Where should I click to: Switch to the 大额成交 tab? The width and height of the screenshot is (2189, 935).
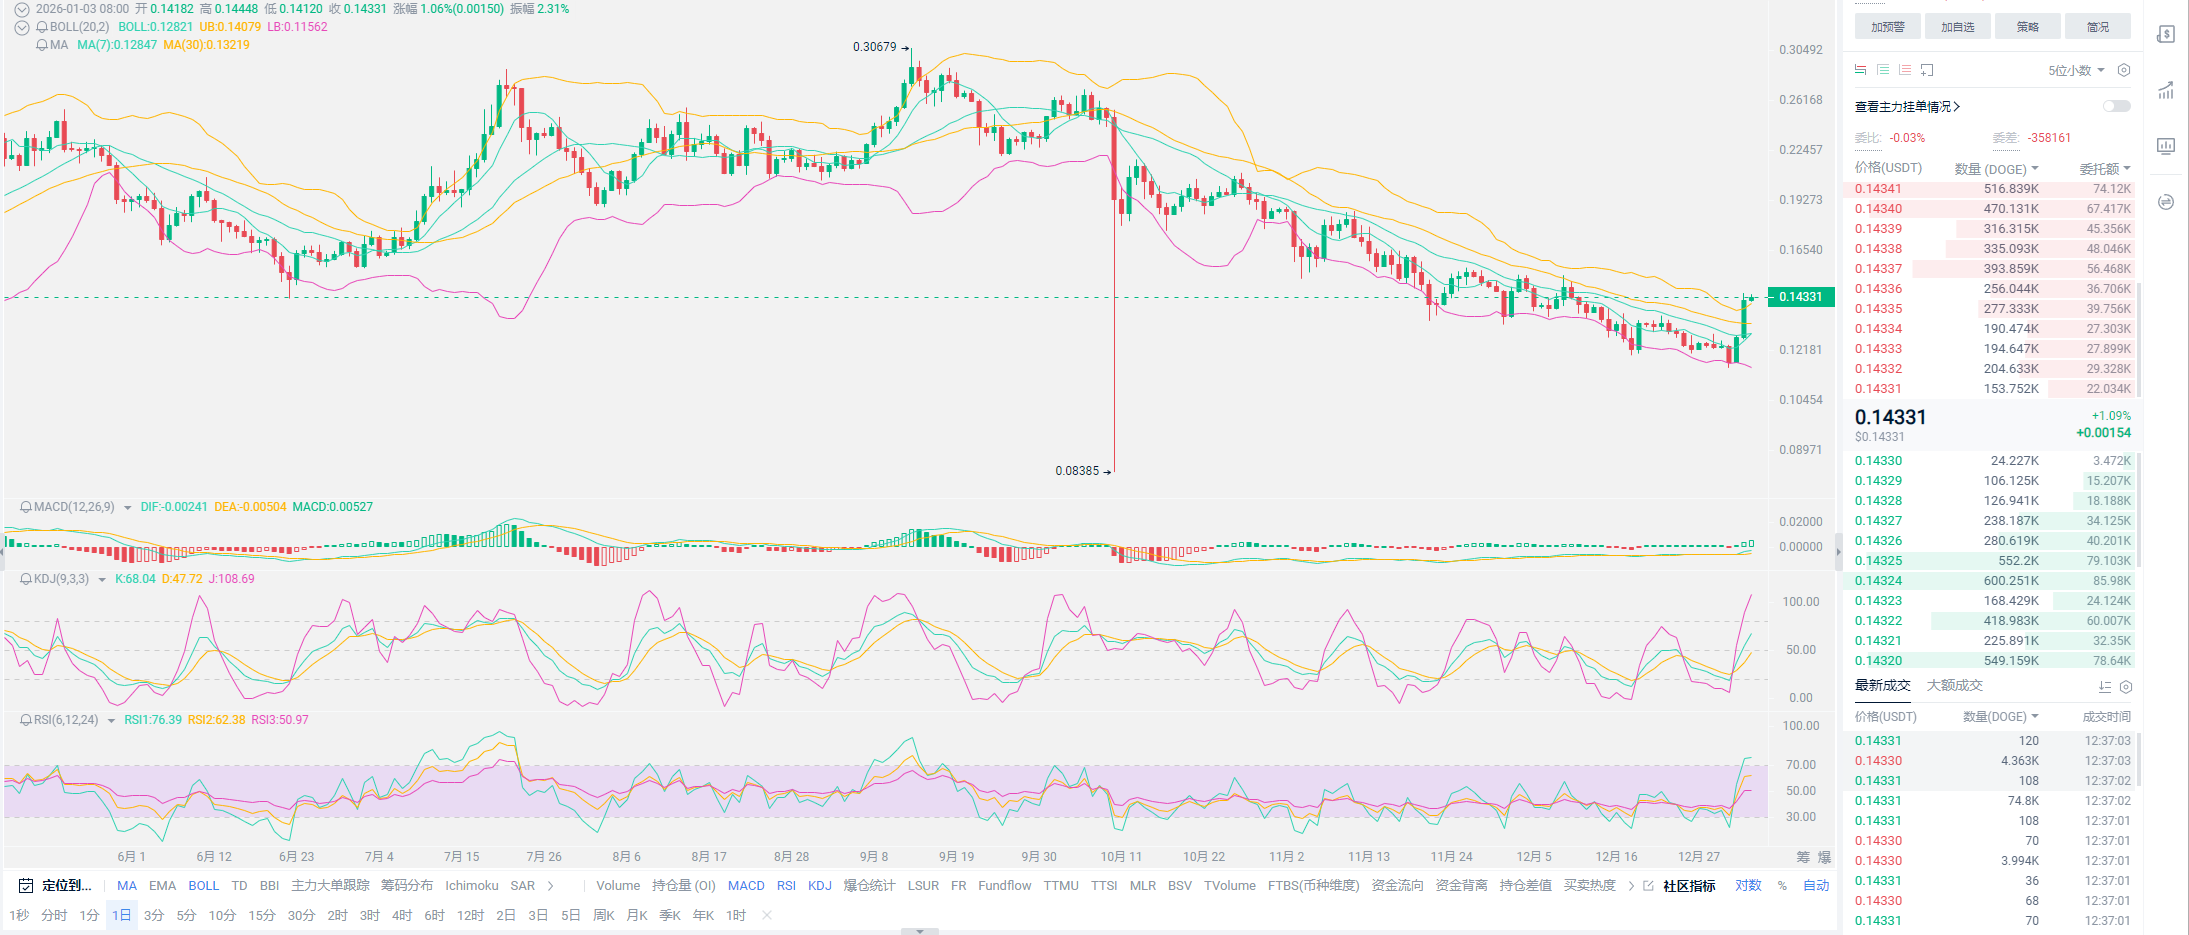1954,686
